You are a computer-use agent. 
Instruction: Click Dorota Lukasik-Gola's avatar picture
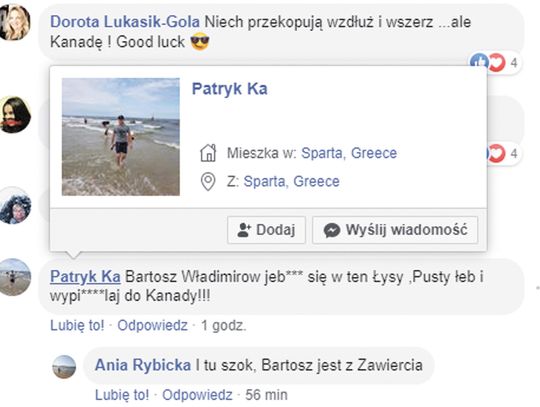click(14, 22)
